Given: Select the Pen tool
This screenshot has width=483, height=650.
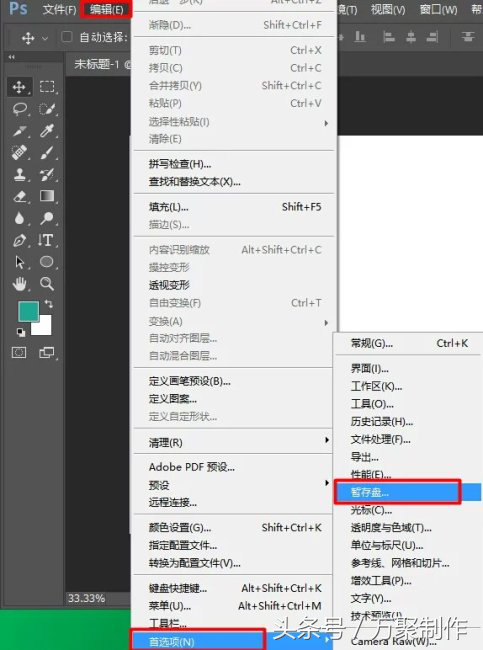Looking at the screenshot, I should (19, 240).
